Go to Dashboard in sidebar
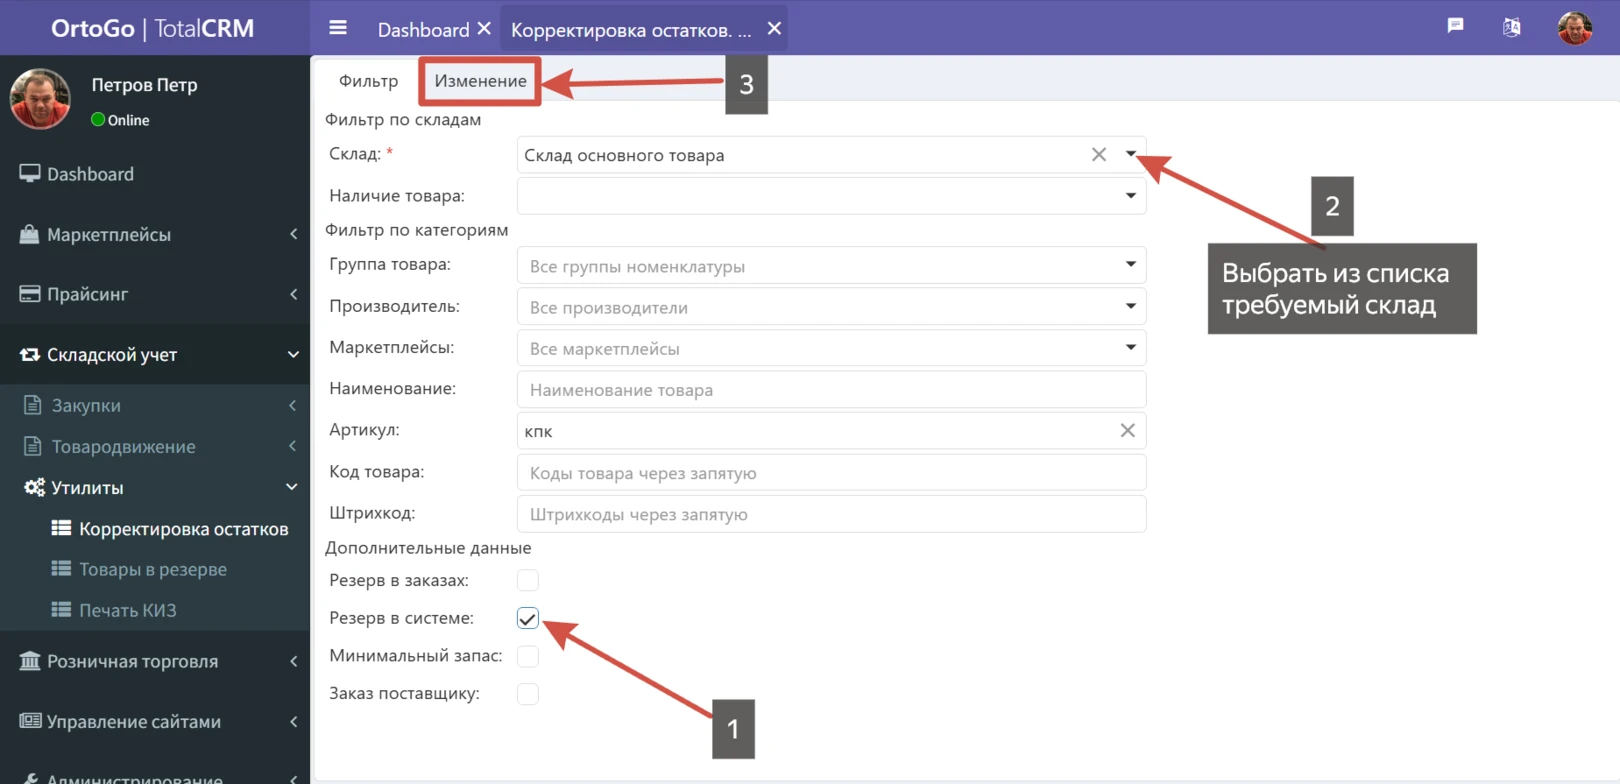 (90, 174)
